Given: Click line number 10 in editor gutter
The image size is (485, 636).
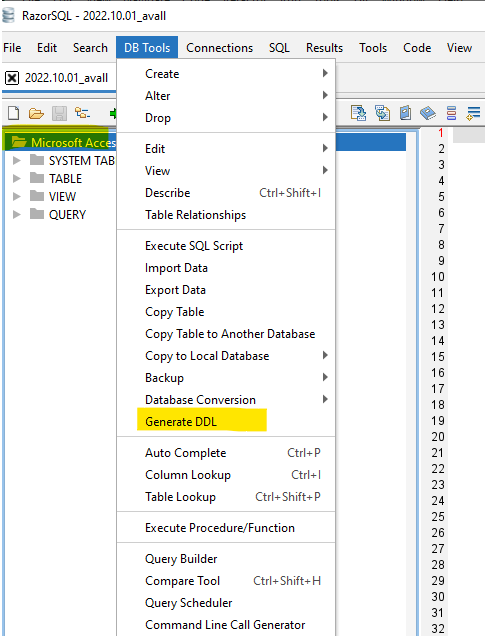Looking at the screenshot, I should [x=438, y=277].
